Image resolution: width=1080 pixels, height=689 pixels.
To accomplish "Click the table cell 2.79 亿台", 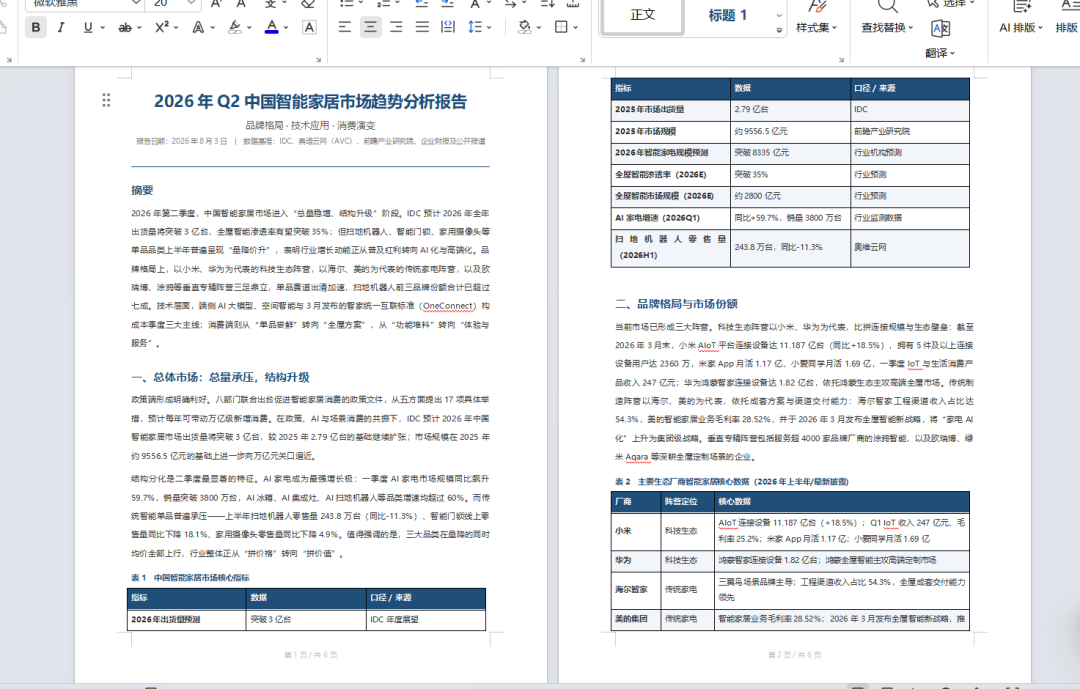I will (x=790, y=110).
